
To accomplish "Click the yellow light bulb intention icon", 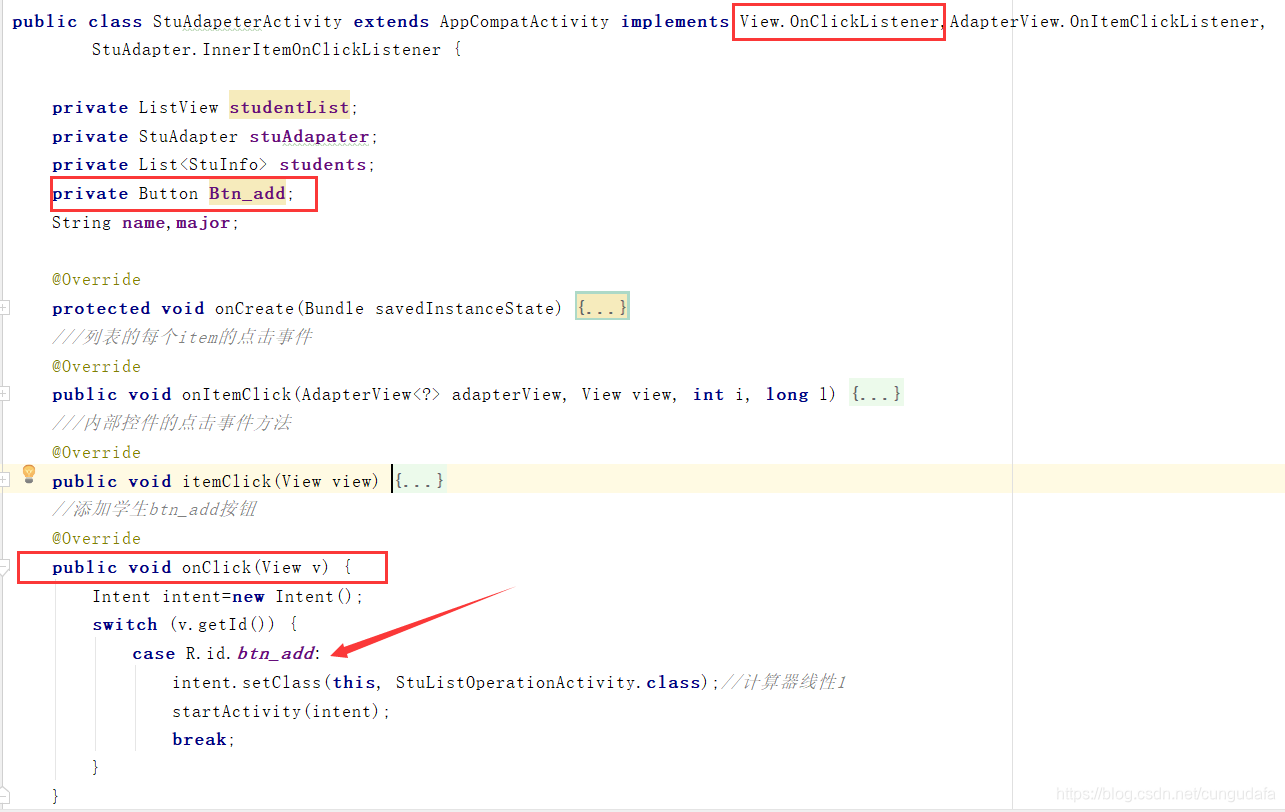I will tap(29, 474).
